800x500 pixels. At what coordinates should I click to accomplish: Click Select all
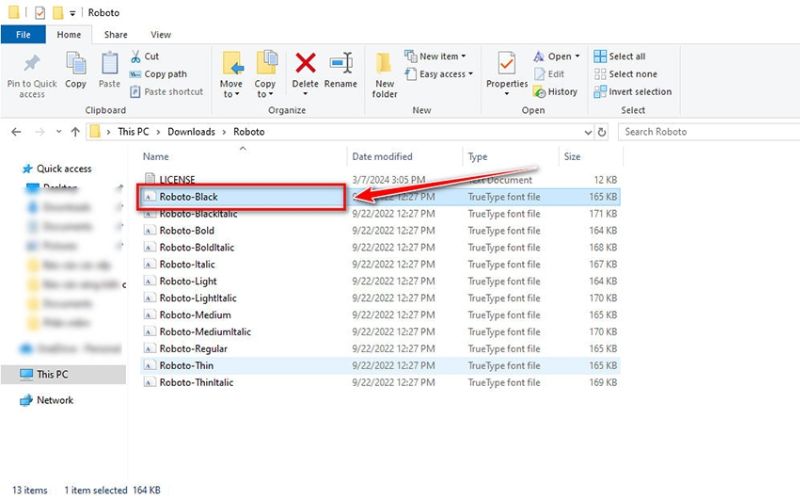(620, 56)
